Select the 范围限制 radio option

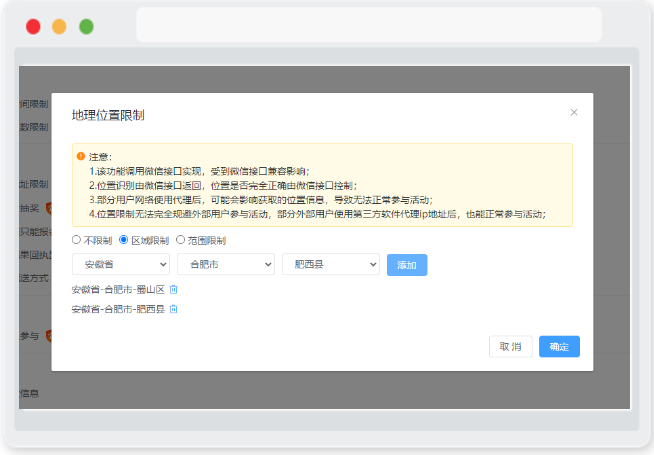(x=180, y=240)
